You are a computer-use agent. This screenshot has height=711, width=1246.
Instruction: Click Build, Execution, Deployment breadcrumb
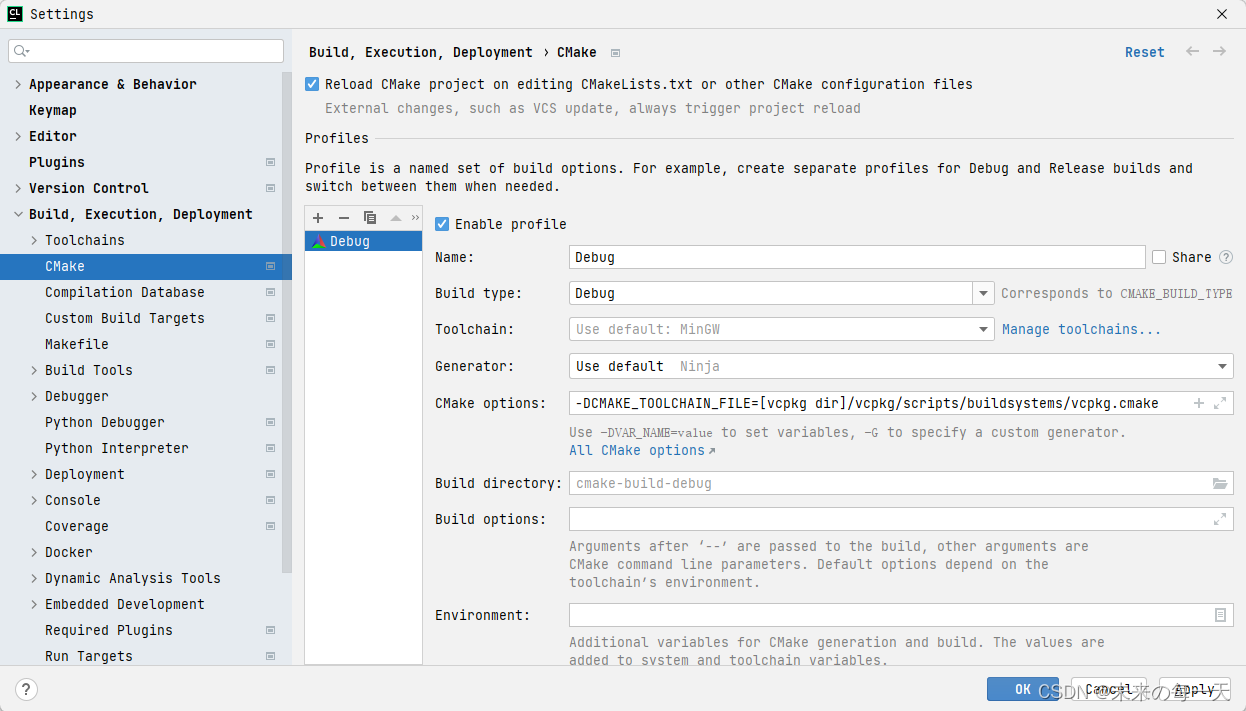(420, 52)
